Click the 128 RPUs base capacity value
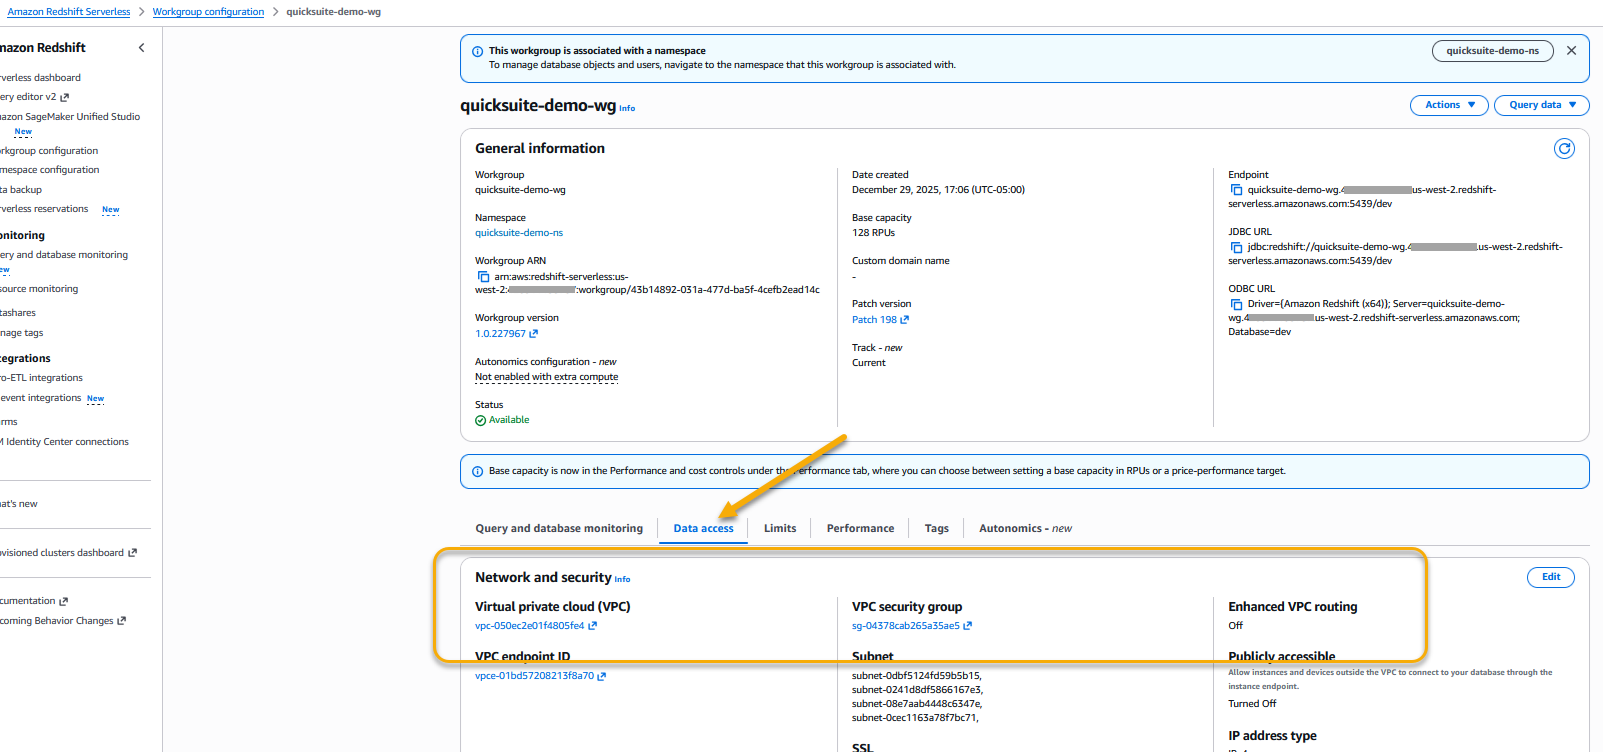The height and width of the screenshot is (752, 1603). 873,233
